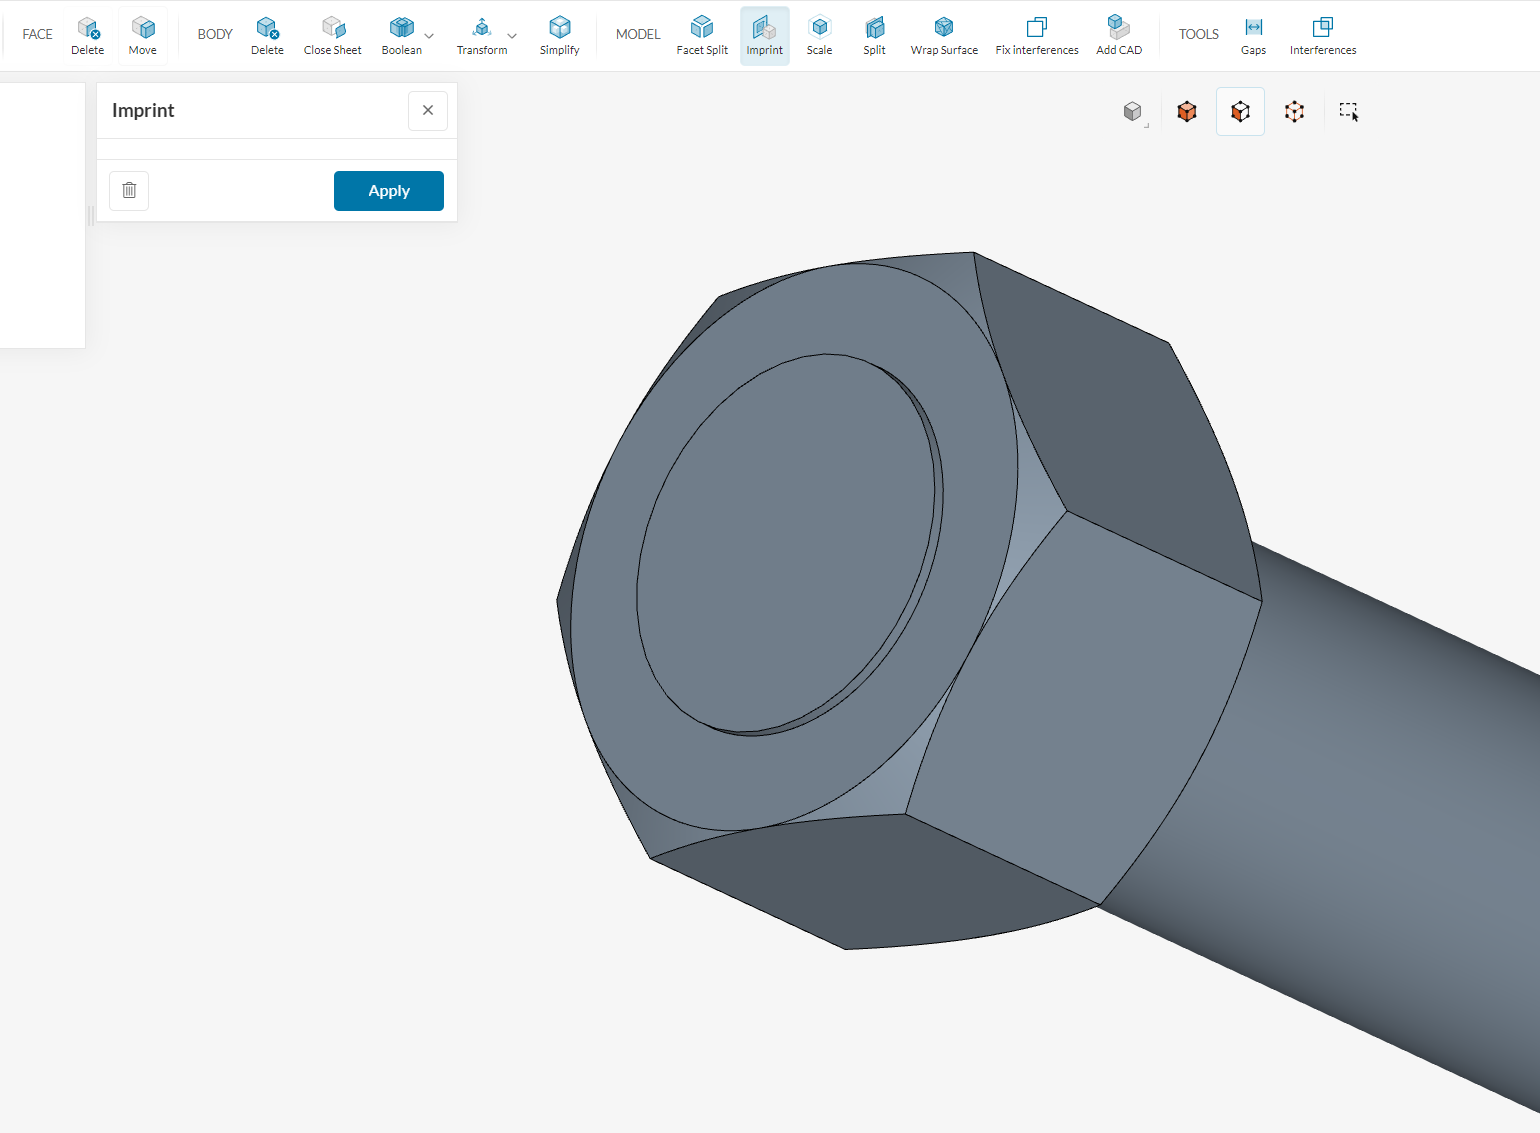
Task: Toggle edge selection mode (wireframe cube)
Action: click(1294, 112)
